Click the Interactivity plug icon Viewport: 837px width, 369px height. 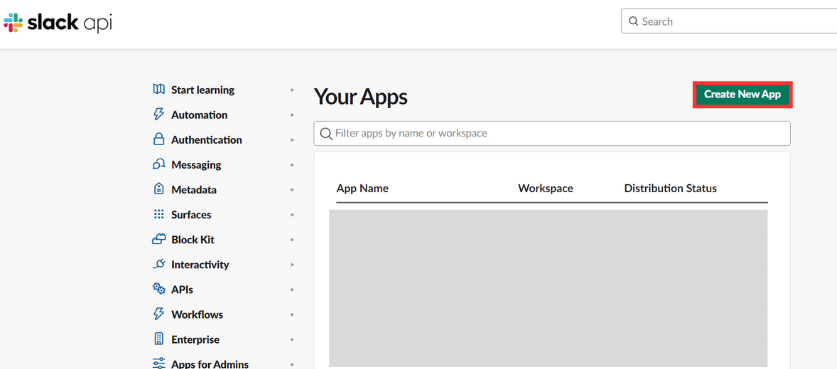[x=159, y=264]
